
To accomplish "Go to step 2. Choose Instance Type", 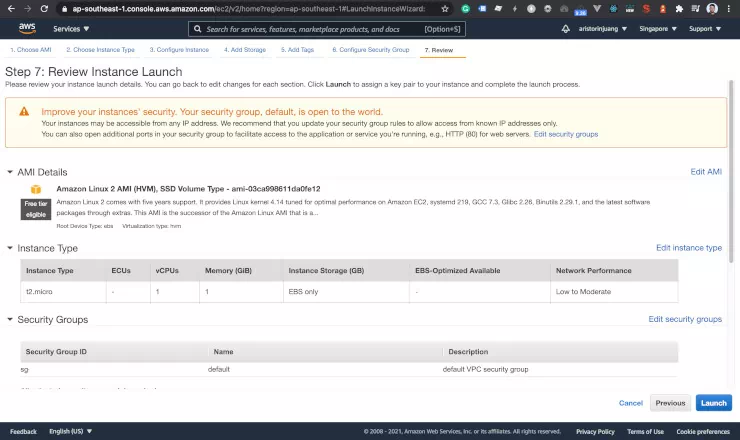I will (100, 50).
